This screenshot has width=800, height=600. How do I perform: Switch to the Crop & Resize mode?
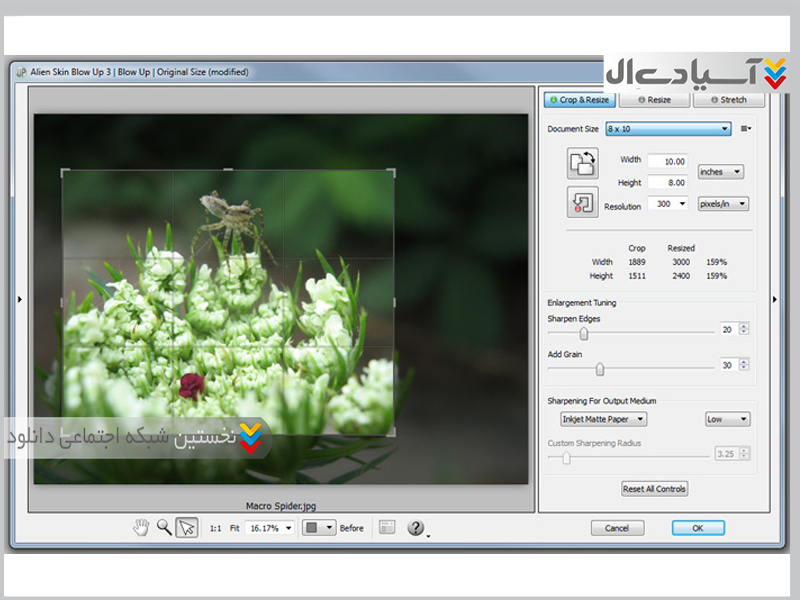coord(579,100)
